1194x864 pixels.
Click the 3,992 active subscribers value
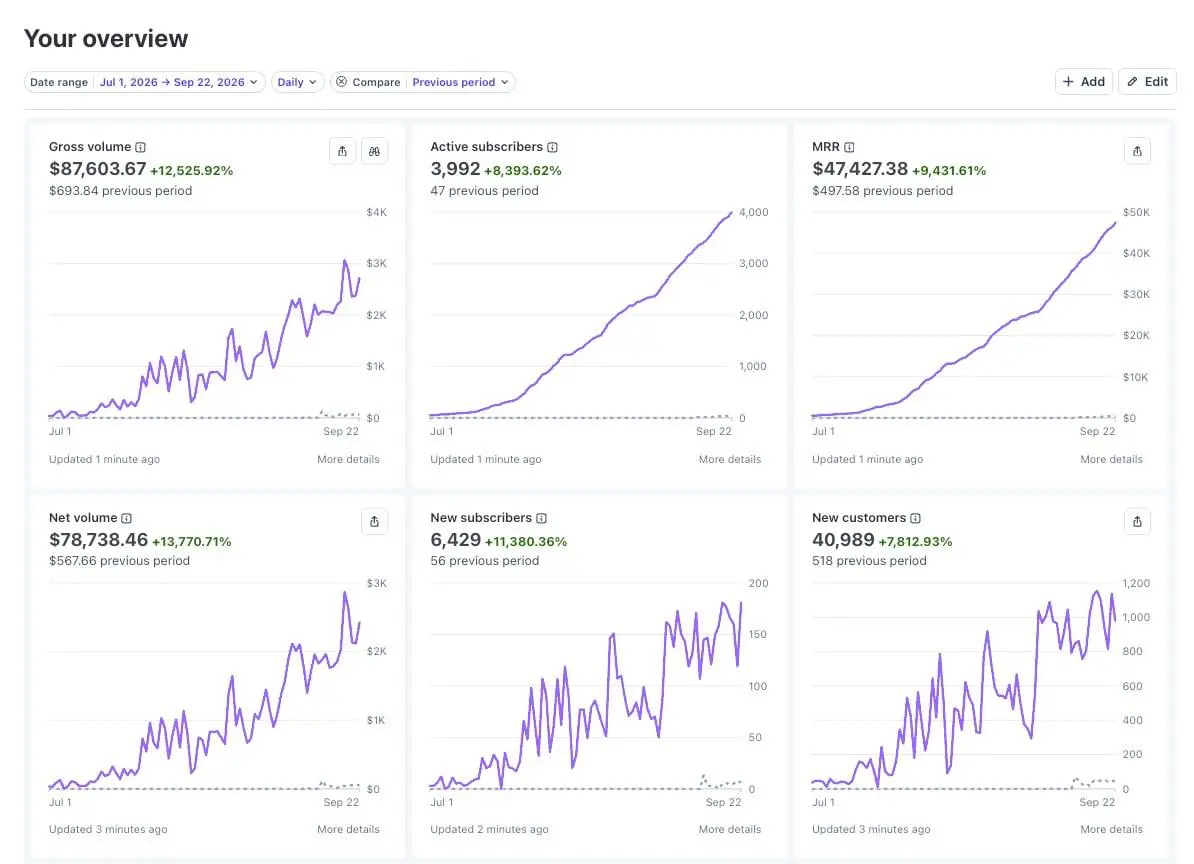click(455, 169)
